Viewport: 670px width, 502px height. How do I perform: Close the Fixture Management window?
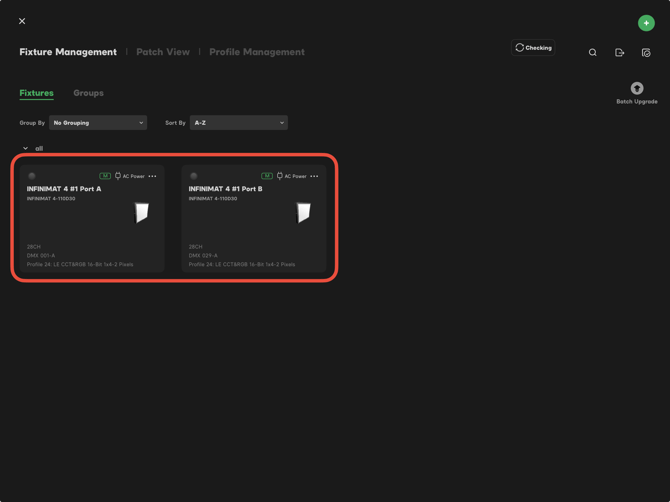pos(22,21)
